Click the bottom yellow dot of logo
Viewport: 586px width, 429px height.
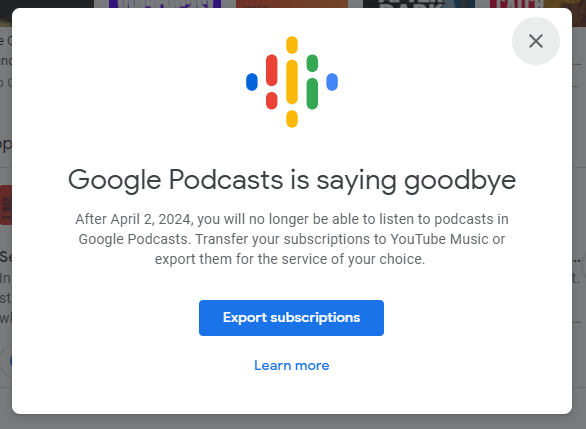pos(292,119)
